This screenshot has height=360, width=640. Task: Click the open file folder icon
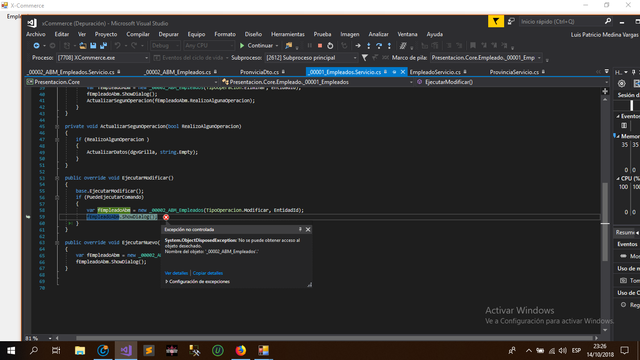(83, 46)
